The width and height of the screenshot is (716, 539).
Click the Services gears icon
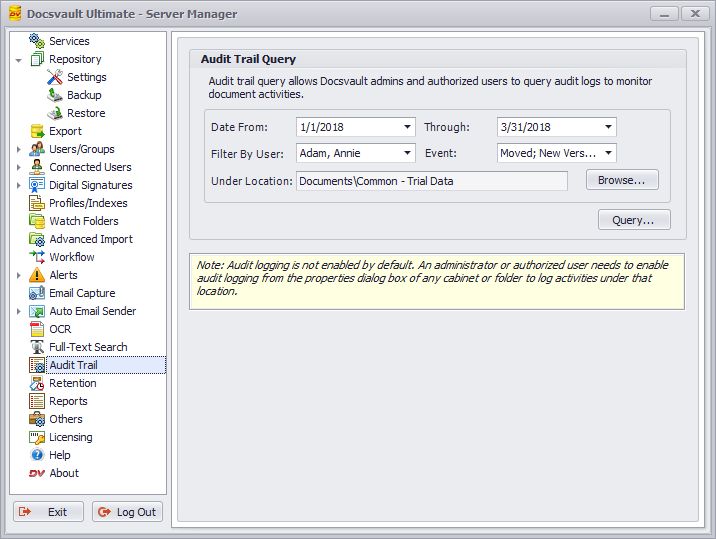pos(37,41)
